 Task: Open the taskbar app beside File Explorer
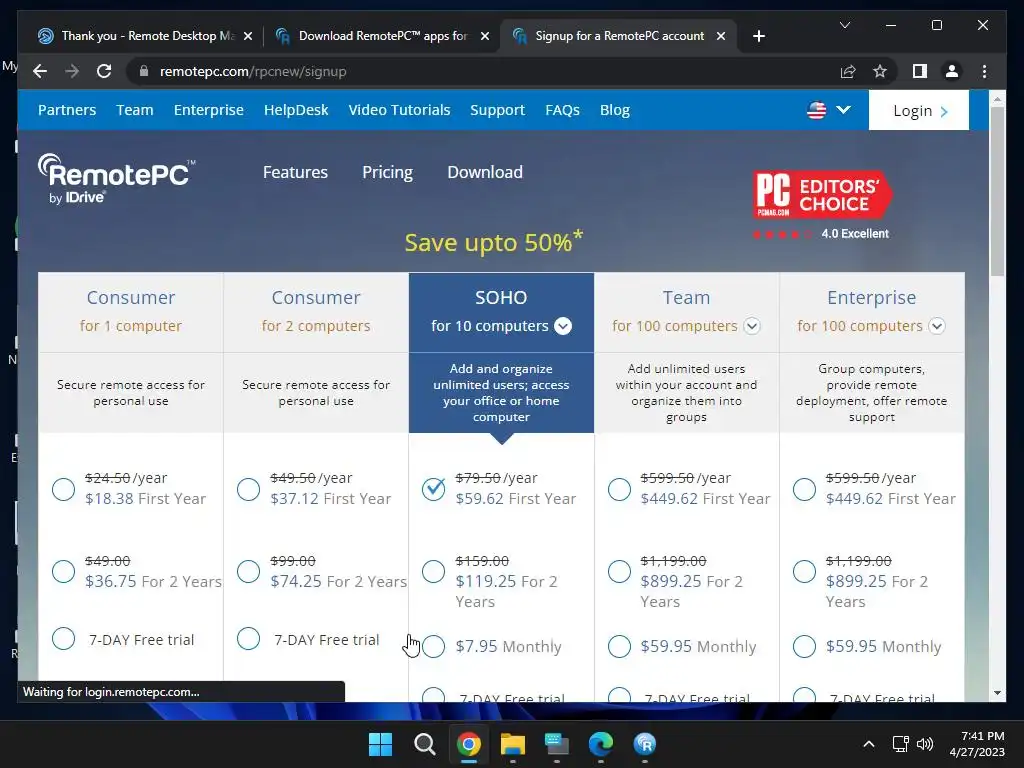click(x=556, y=744)
